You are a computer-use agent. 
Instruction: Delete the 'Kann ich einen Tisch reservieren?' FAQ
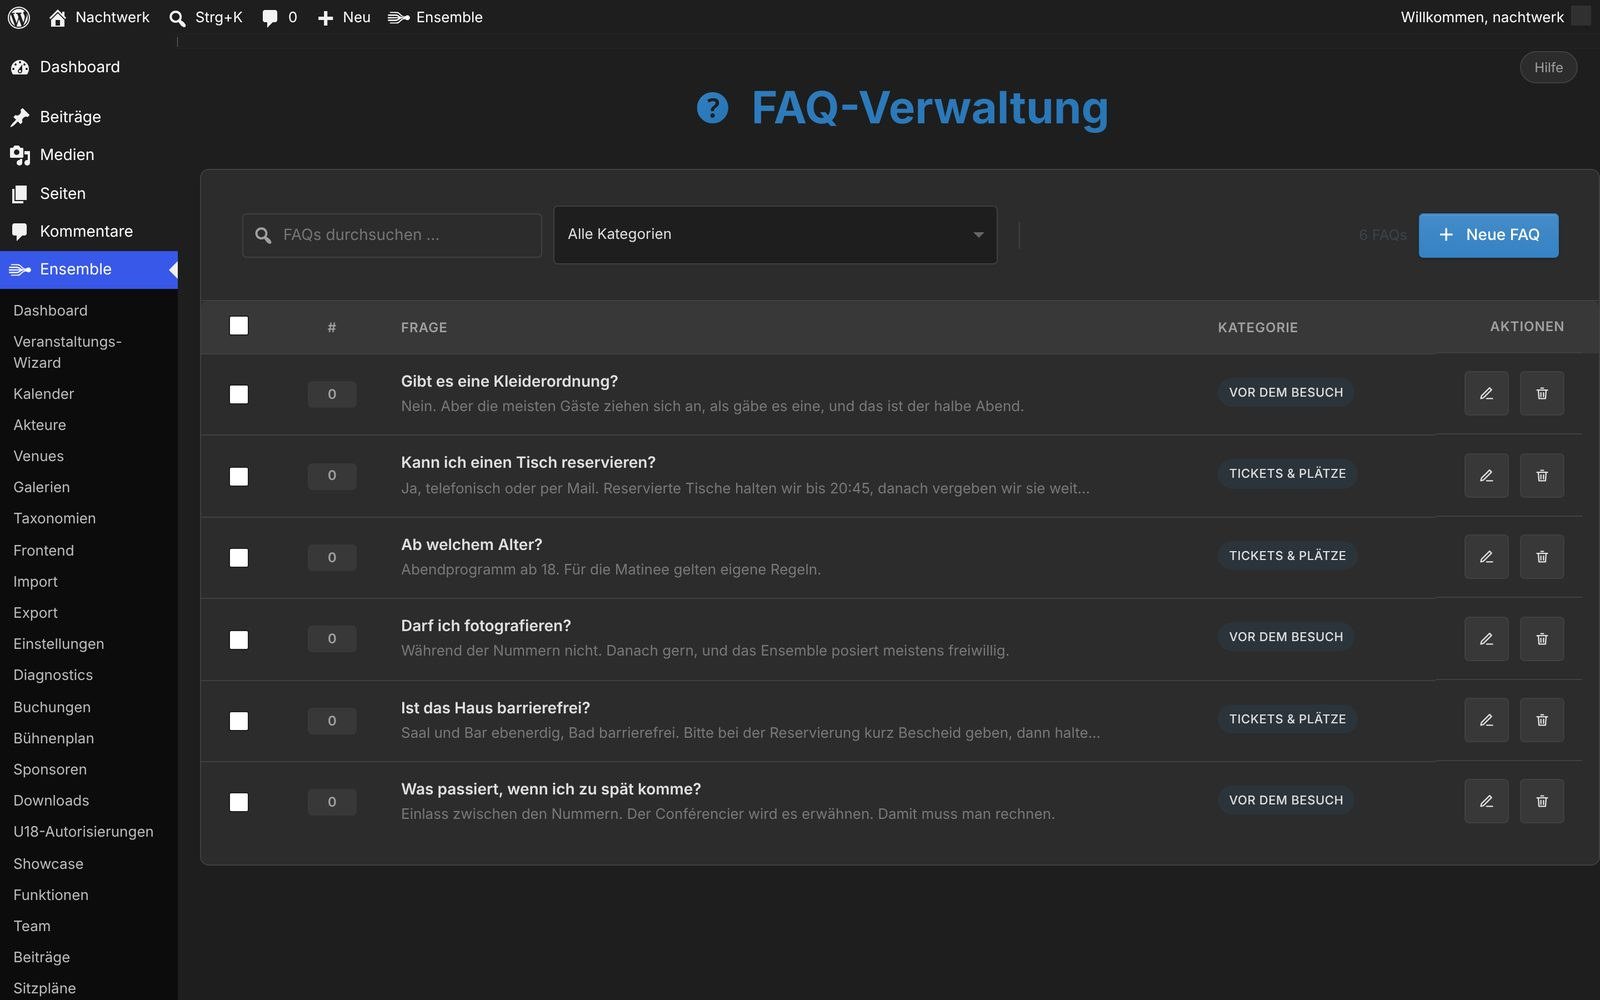tap(1542, 475)
